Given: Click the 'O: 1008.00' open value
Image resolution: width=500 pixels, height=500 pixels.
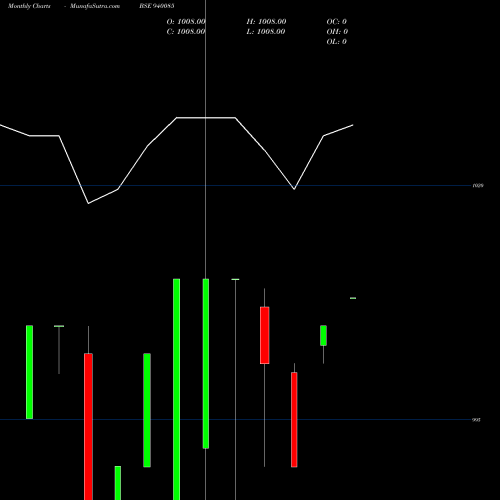Looking at the screenshot, I should click(186, 22).
